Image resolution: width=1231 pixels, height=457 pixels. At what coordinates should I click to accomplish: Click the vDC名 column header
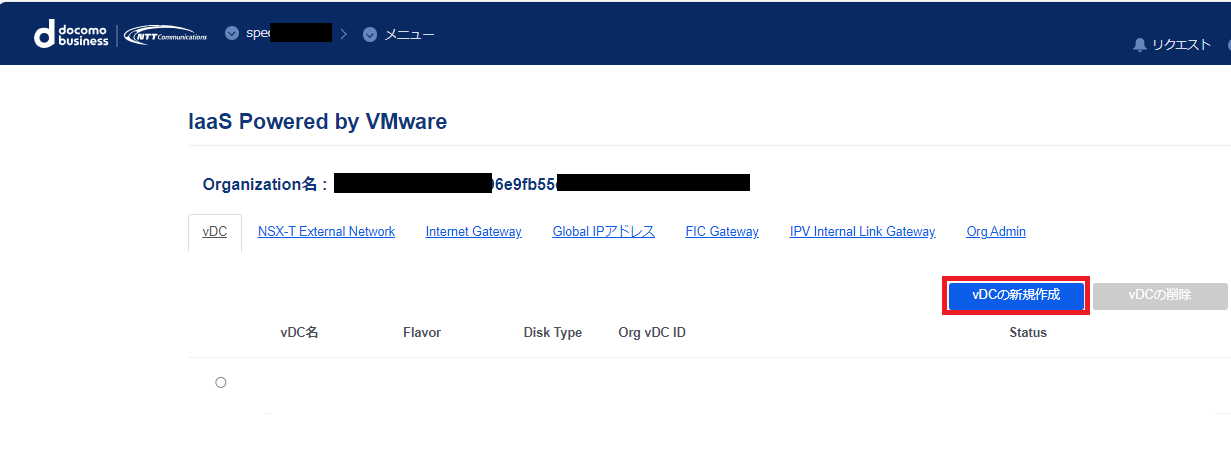point(299,332)
